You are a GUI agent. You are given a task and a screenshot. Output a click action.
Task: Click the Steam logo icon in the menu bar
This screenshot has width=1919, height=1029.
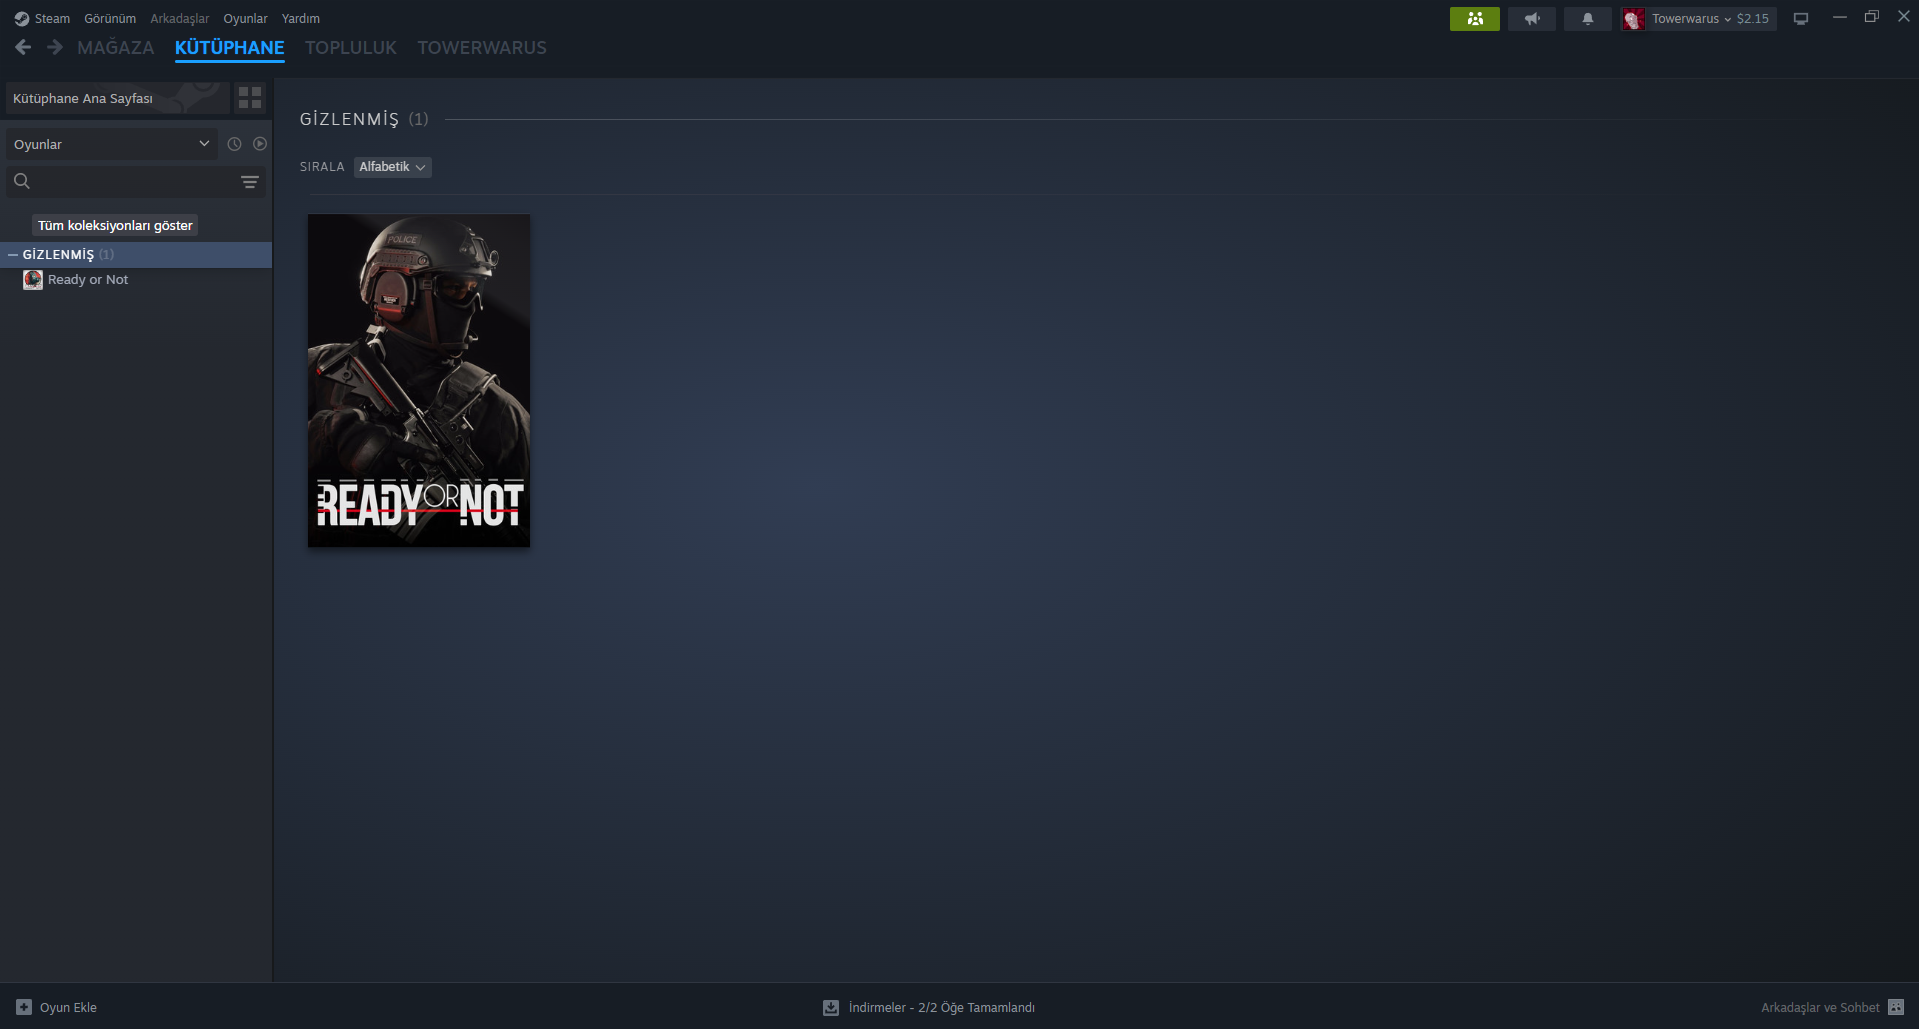click(22, 19)
